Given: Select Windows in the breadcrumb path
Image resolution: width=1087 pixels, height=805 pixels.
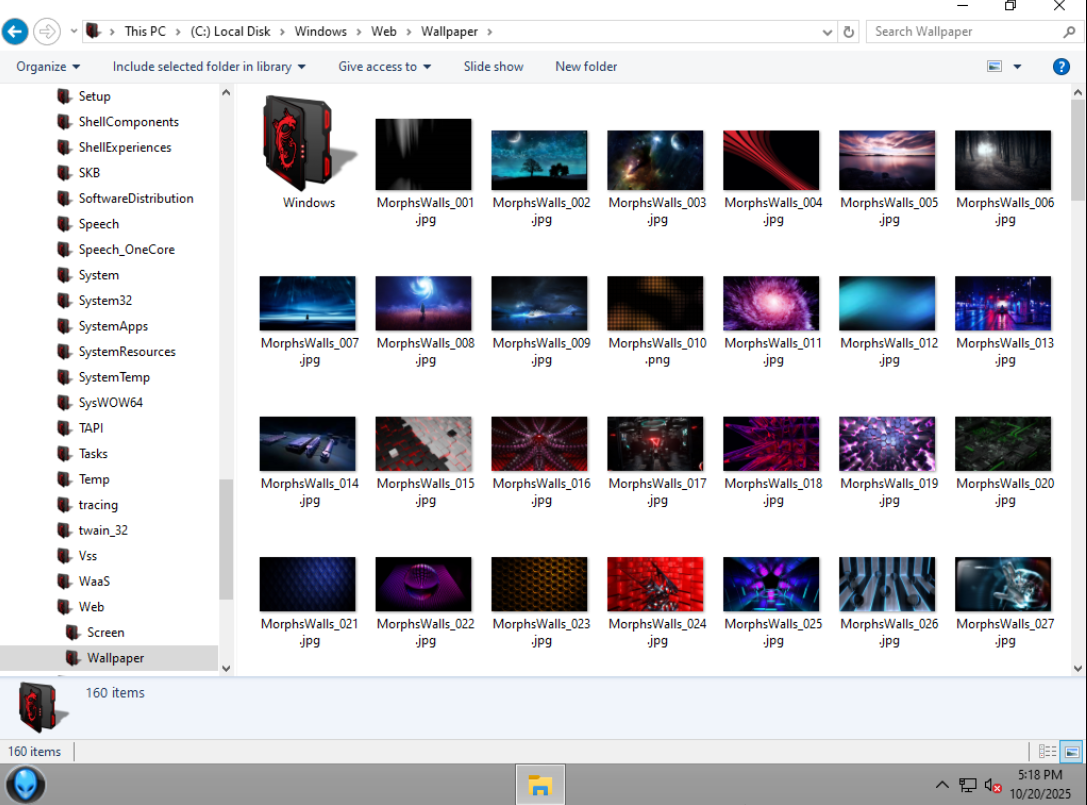Looking at the screenshot, I should 320,31.
